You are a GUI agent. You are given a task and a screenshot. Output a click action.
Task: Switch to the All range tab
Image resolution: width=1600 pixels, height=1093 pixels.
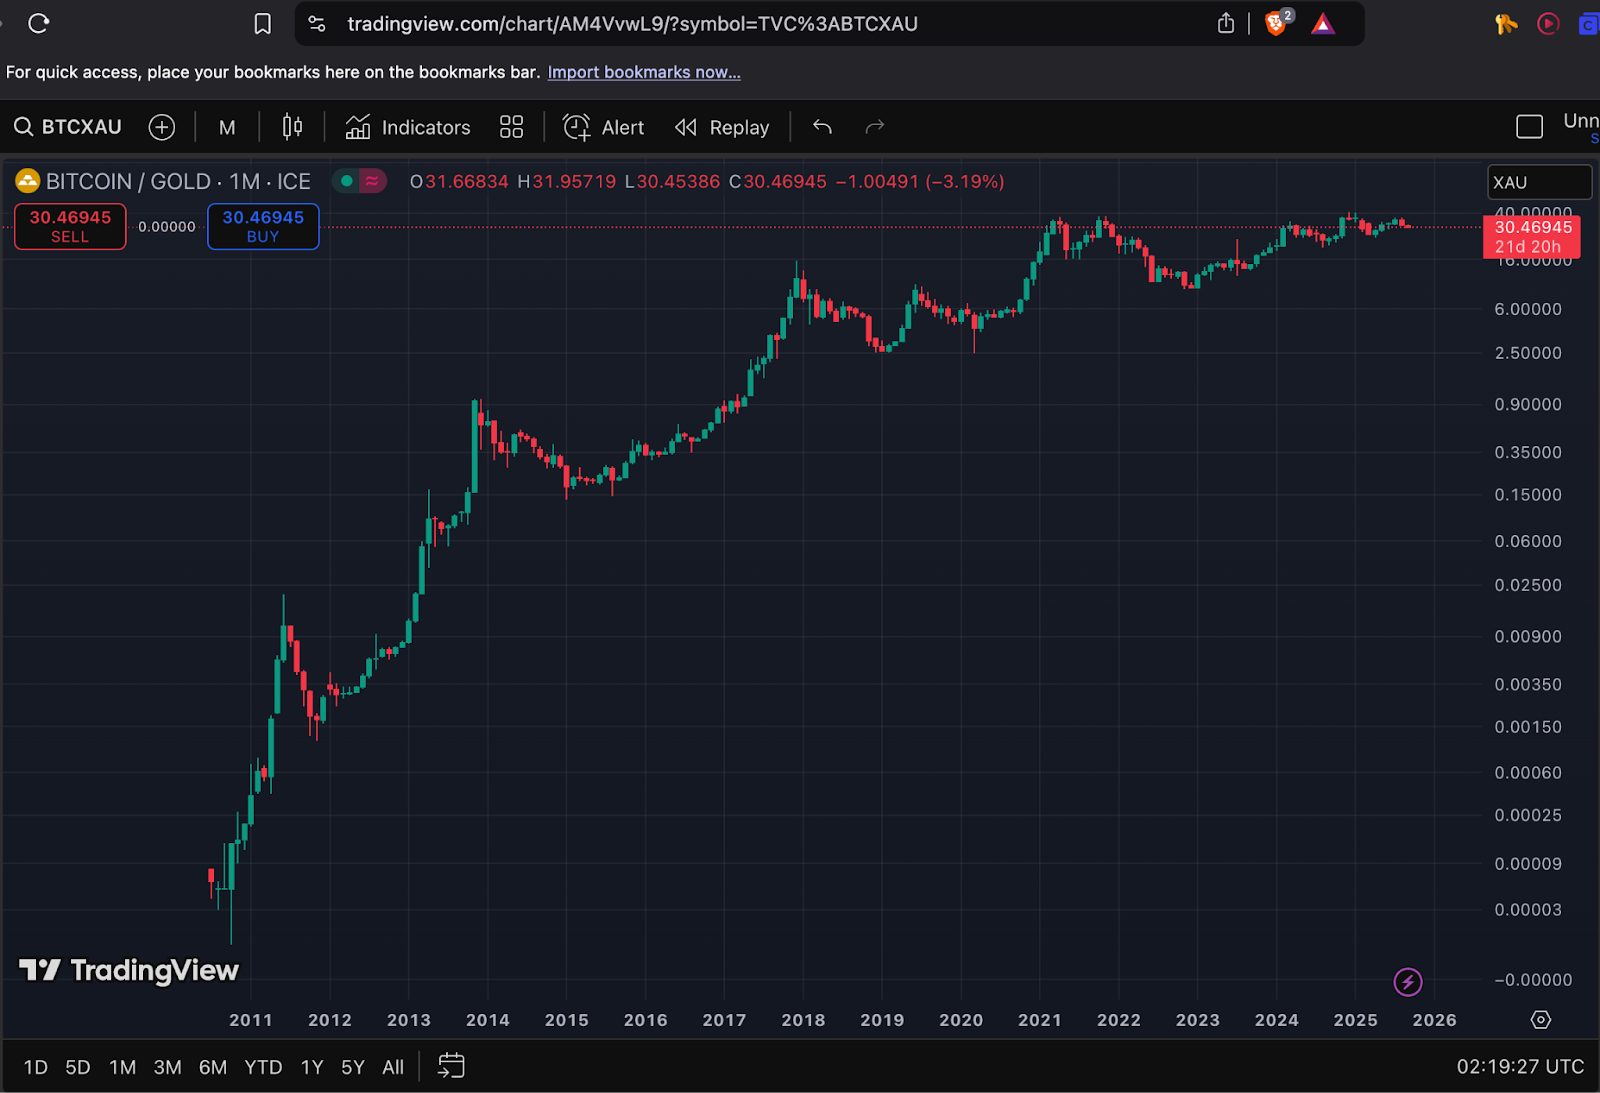[392, 1066]
